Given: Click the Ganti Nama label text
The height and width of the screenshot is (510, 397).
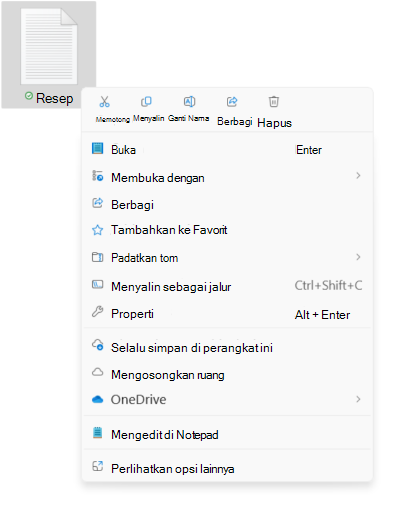Looking at the screenshot, I should pyautogui.click(x=188, y=118).
